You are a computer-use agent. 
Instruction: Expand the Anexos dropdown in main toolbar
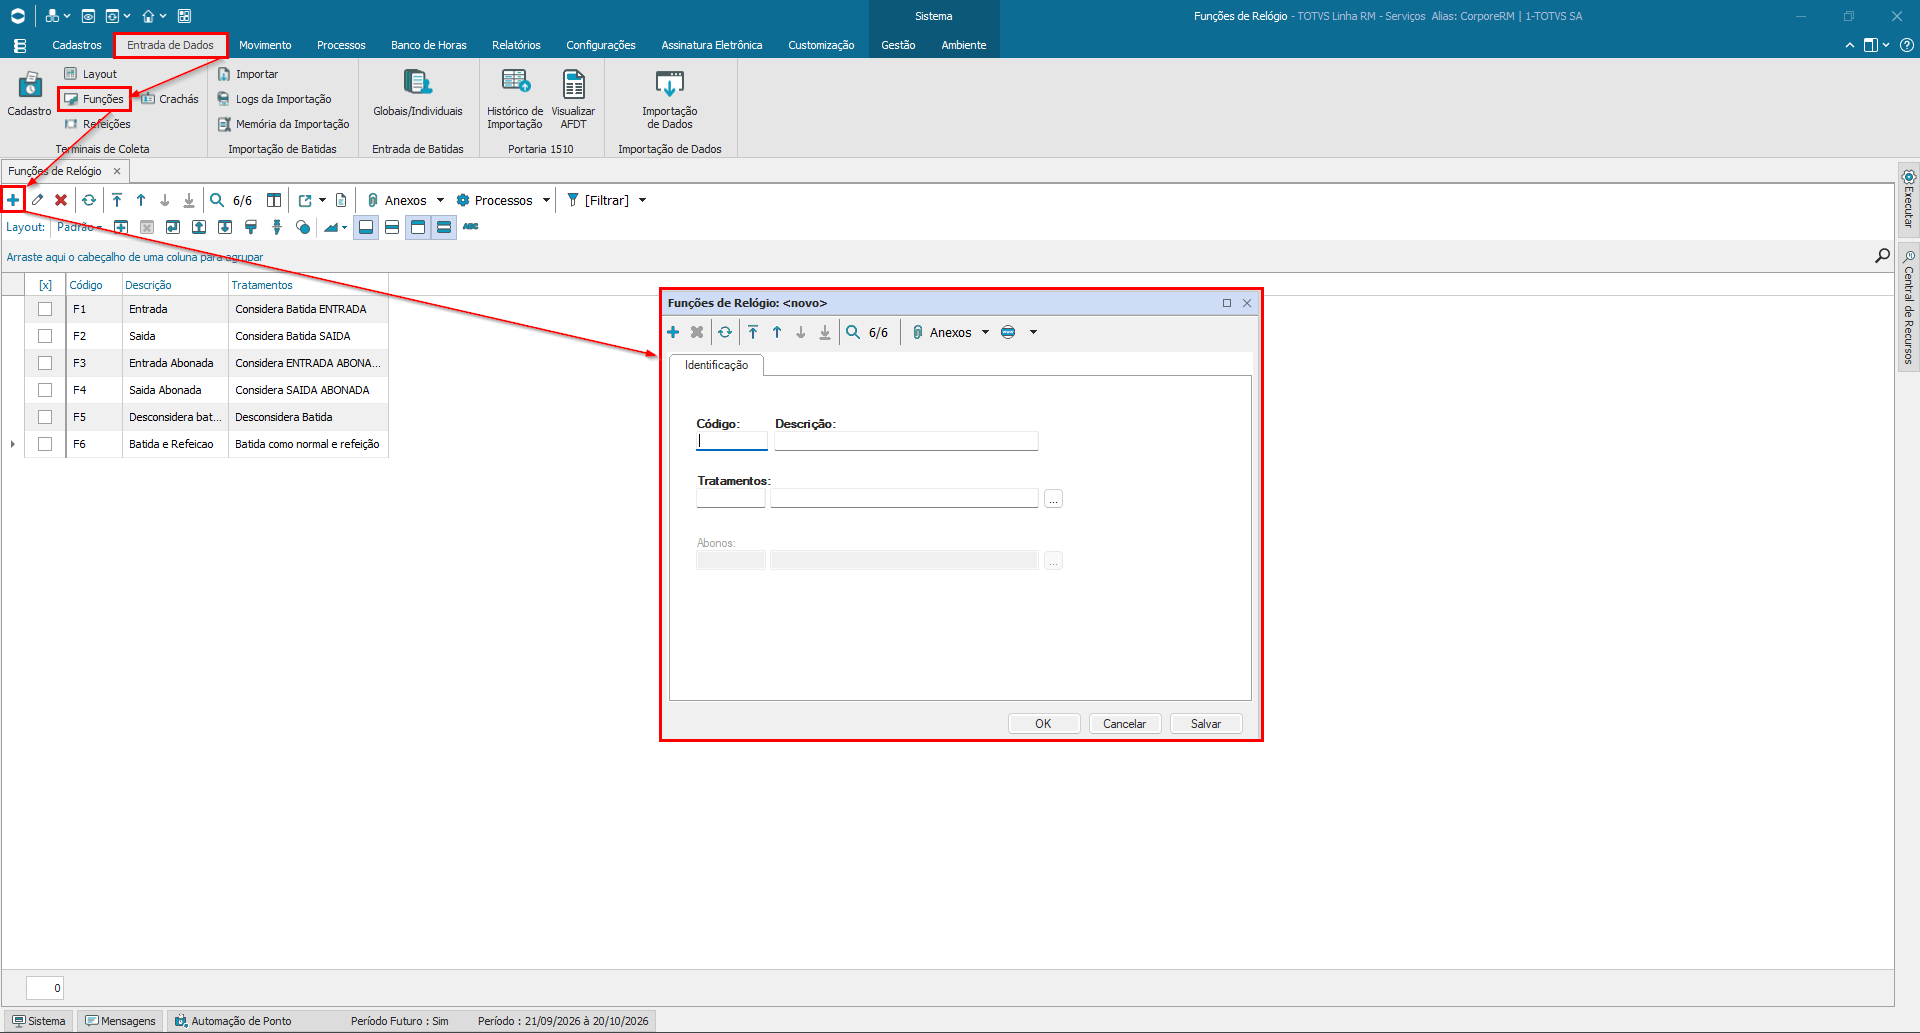coord(440,200)
